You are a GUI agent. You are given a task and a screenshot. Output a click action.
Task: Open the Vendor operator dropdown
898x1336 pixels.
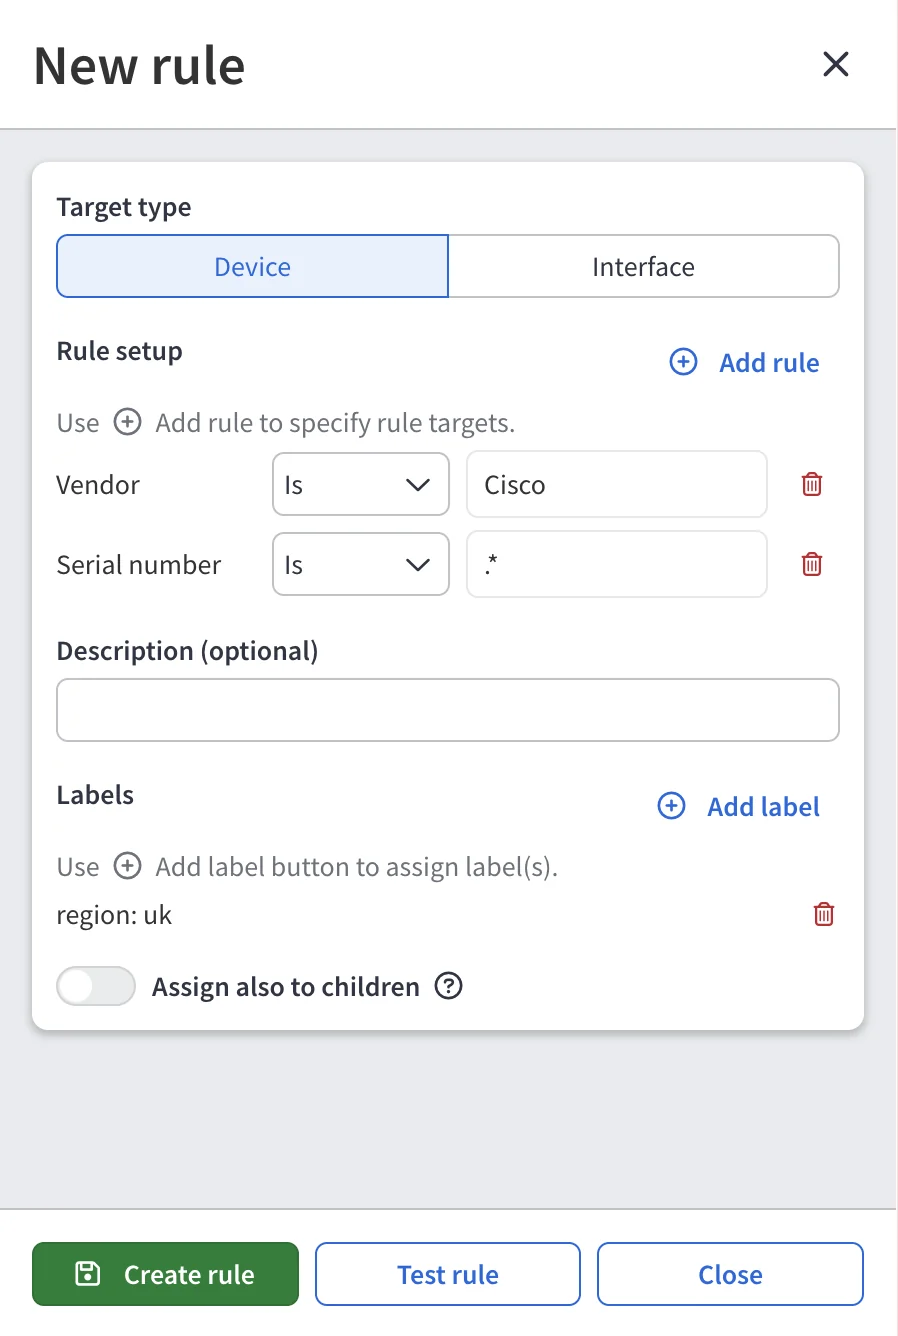click(x=361, y=484)
